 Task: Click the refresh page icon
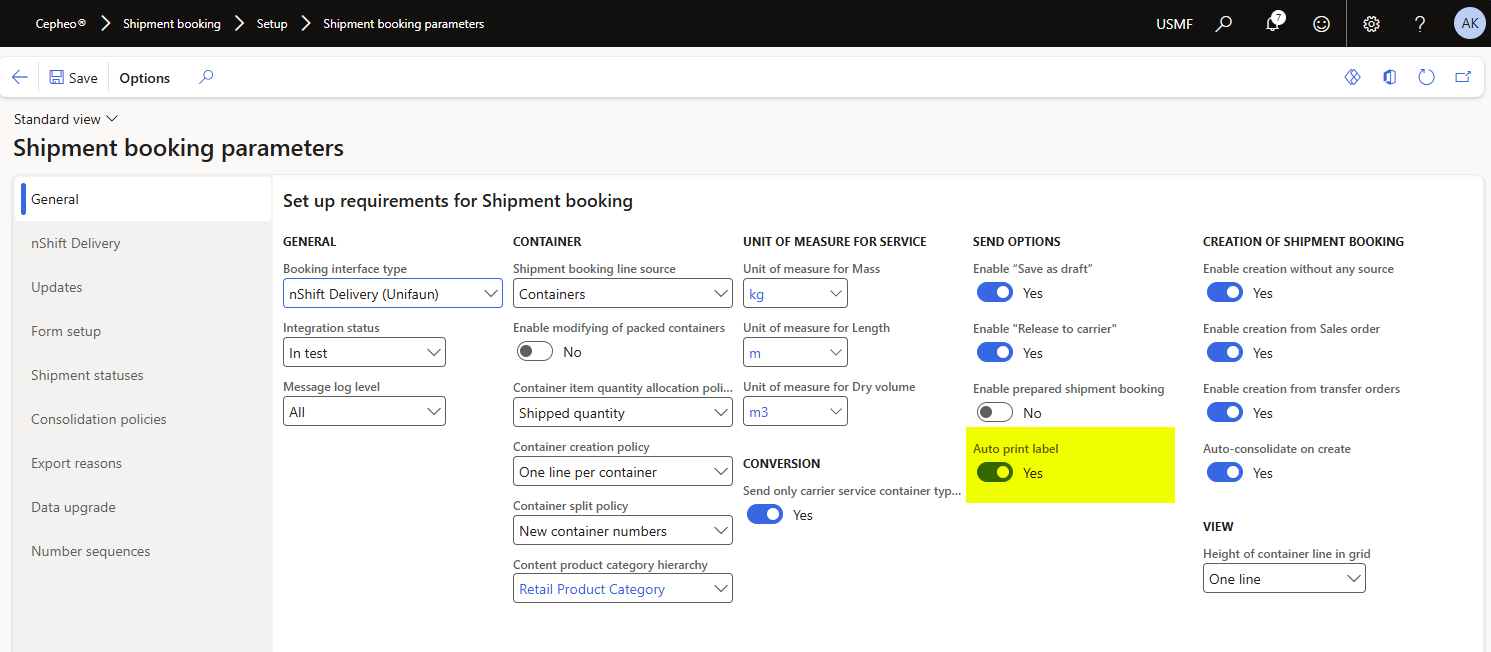(1427, 77)
